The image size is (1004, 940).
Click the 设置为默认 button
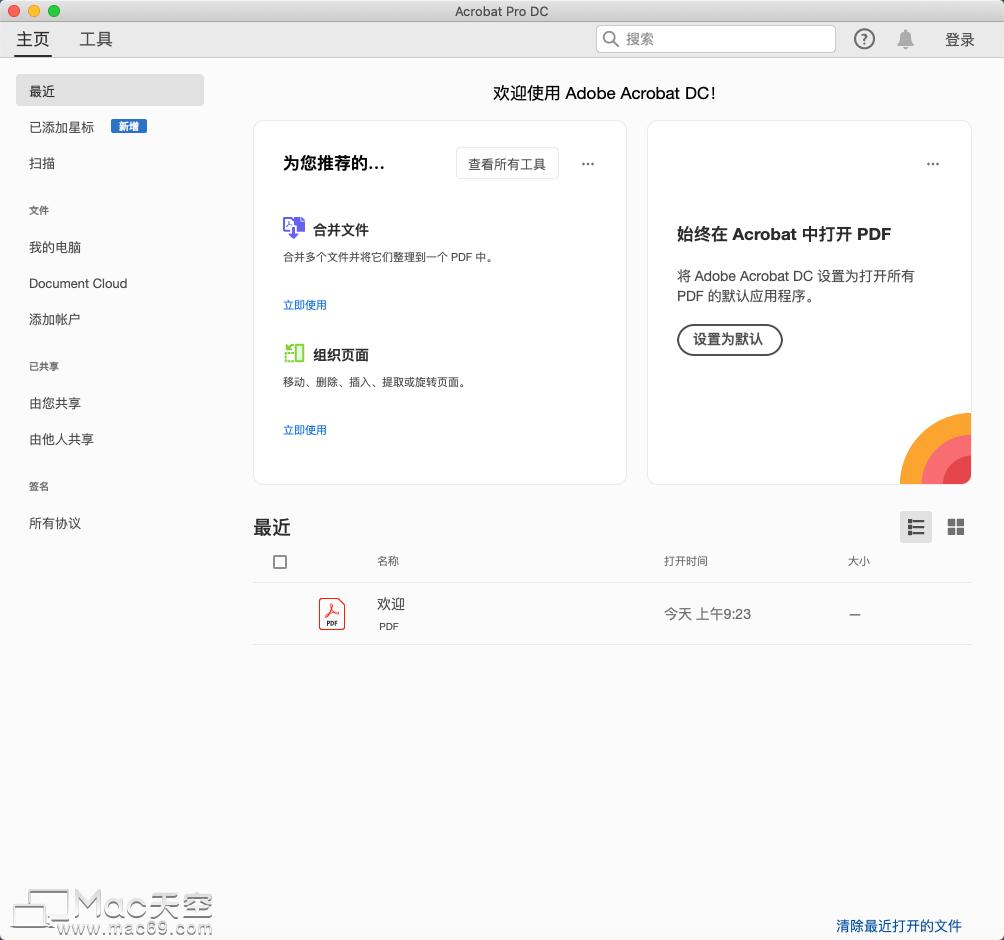point(729,340)
